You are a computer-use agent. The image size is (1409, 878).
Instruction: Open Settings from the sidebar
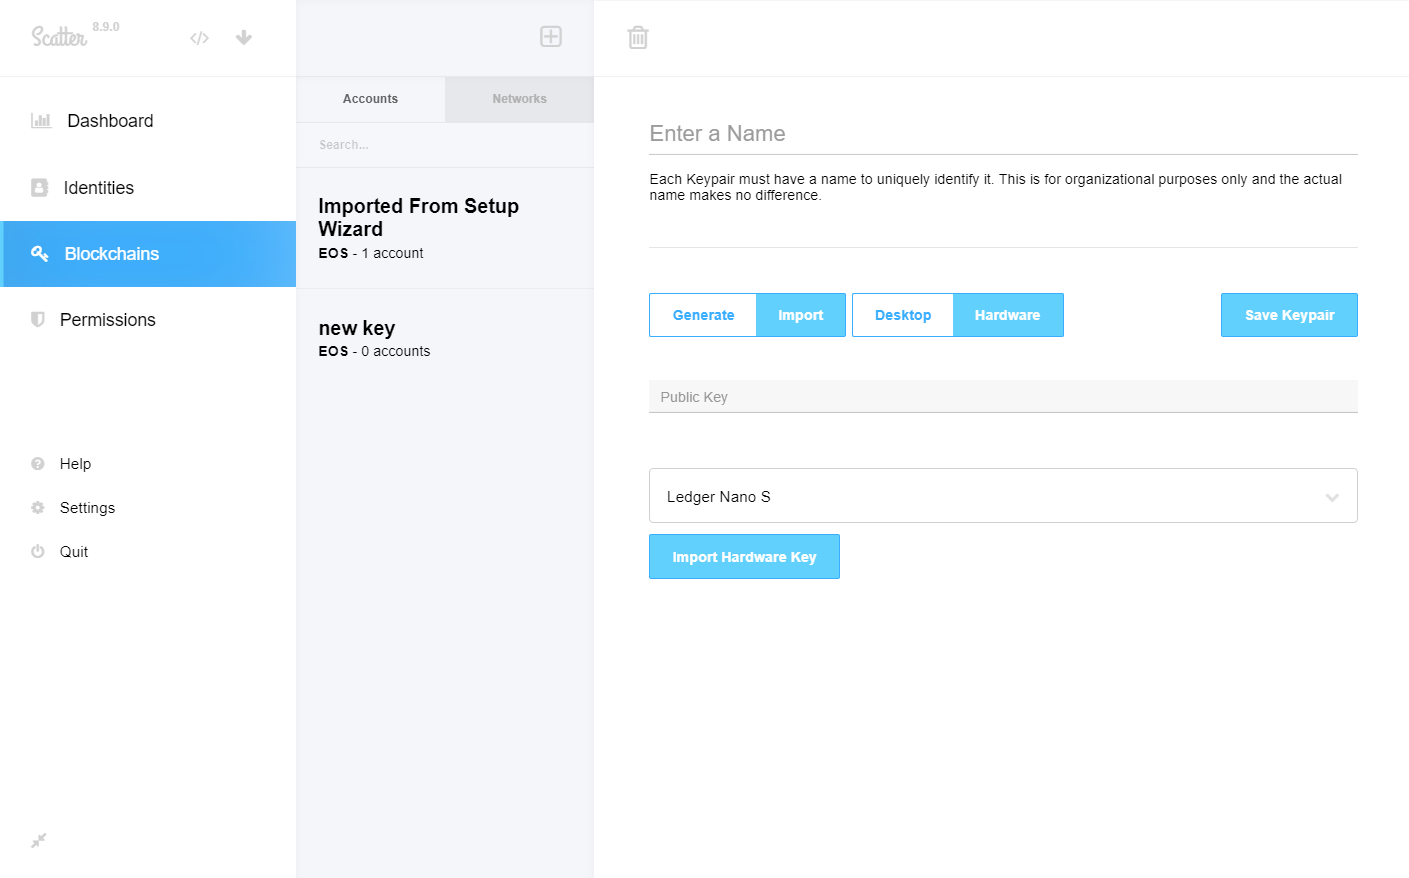pyautogui.click(x=87, y=508)
